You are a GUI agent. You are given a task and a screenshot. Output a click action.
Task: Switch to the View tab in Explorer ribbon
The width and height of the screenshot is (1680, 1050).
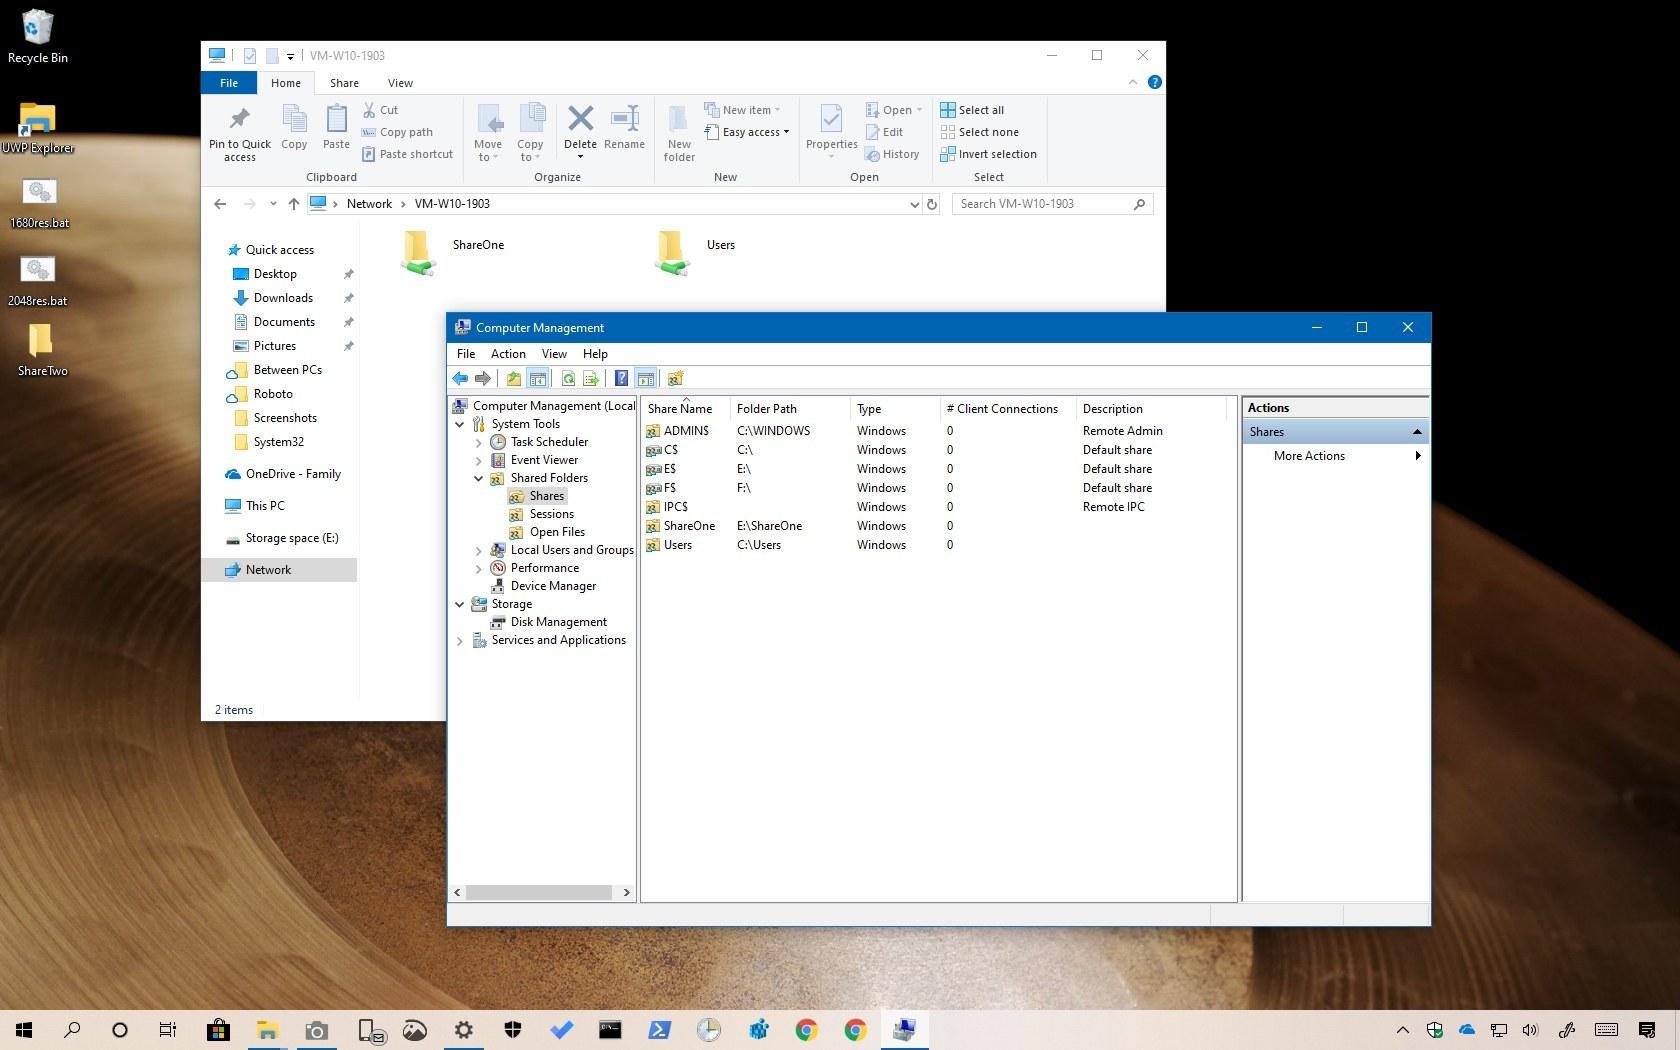(400, 83)
